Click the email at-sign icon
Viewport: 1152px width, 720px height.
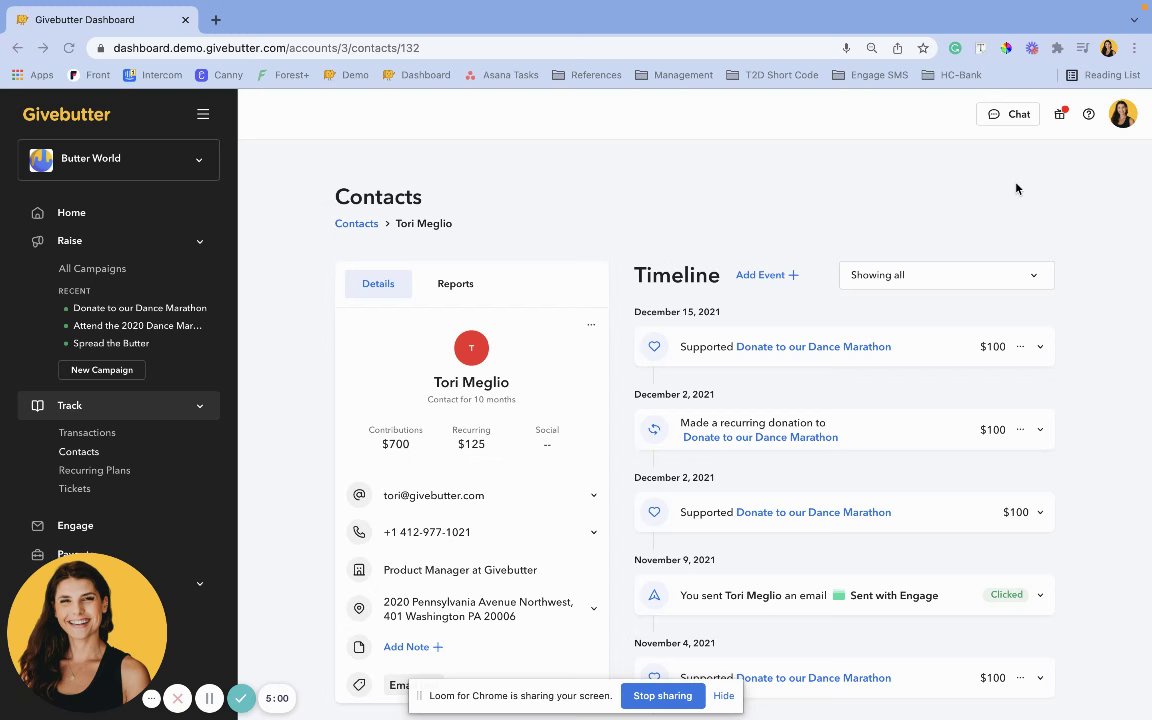359,495
